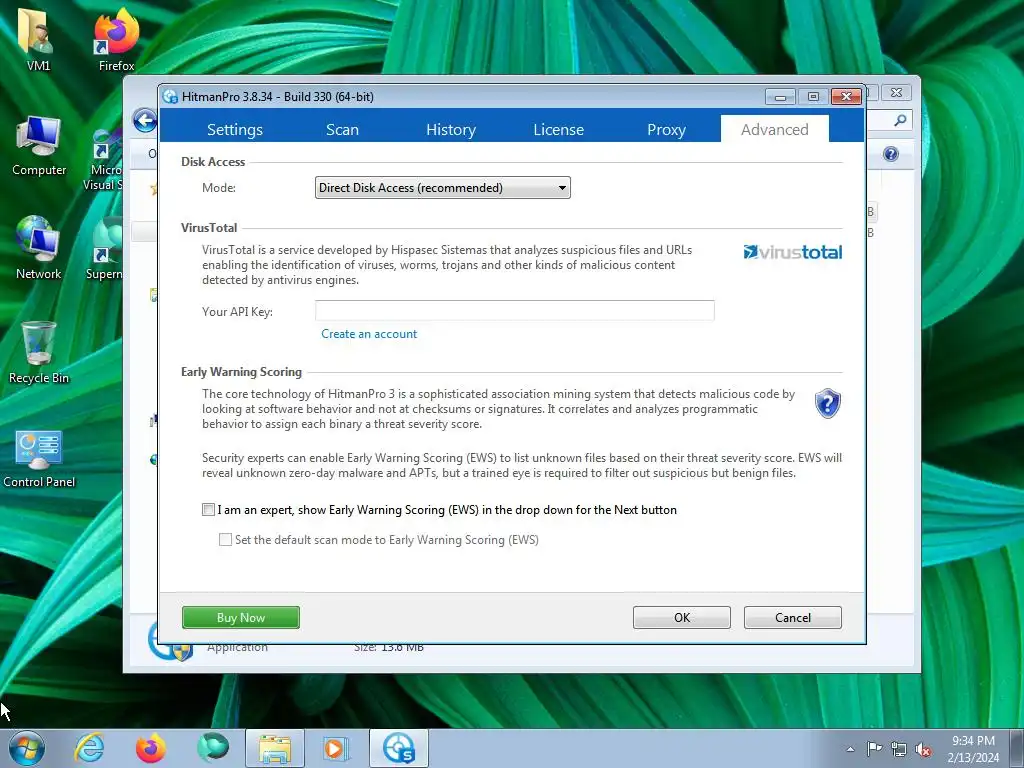Click the Cancel button
1024x768 pixels.
[793, 617]
